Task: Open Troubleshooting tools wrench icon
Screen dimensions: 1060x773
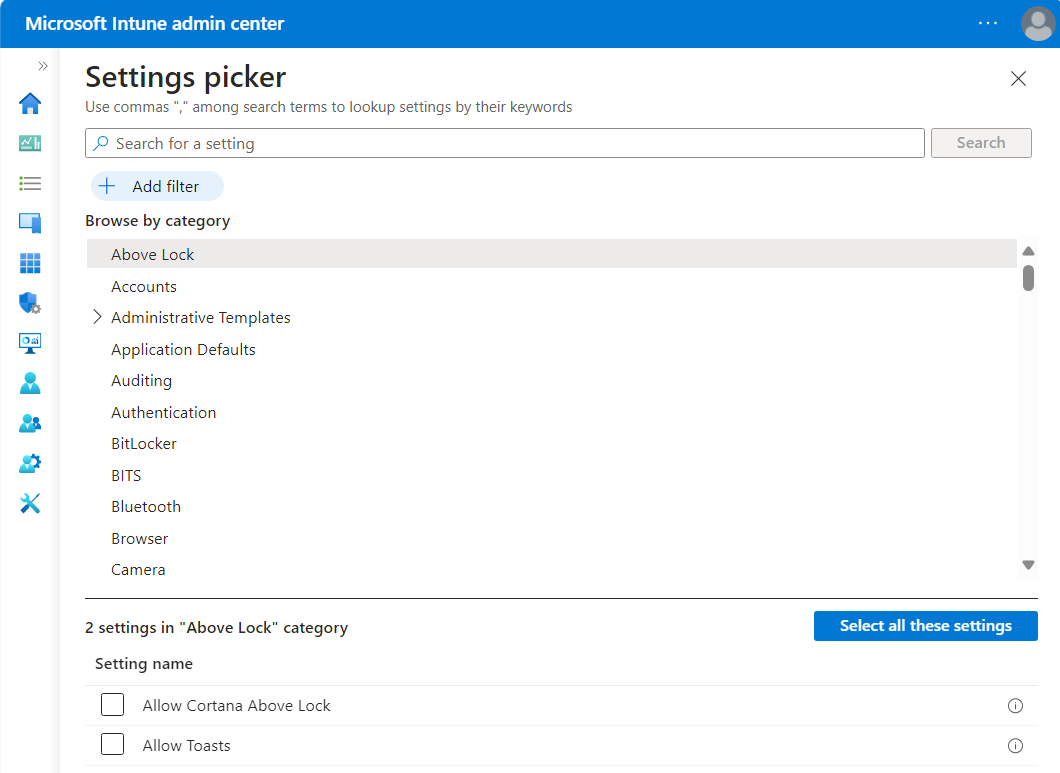Action: point(30,503)
